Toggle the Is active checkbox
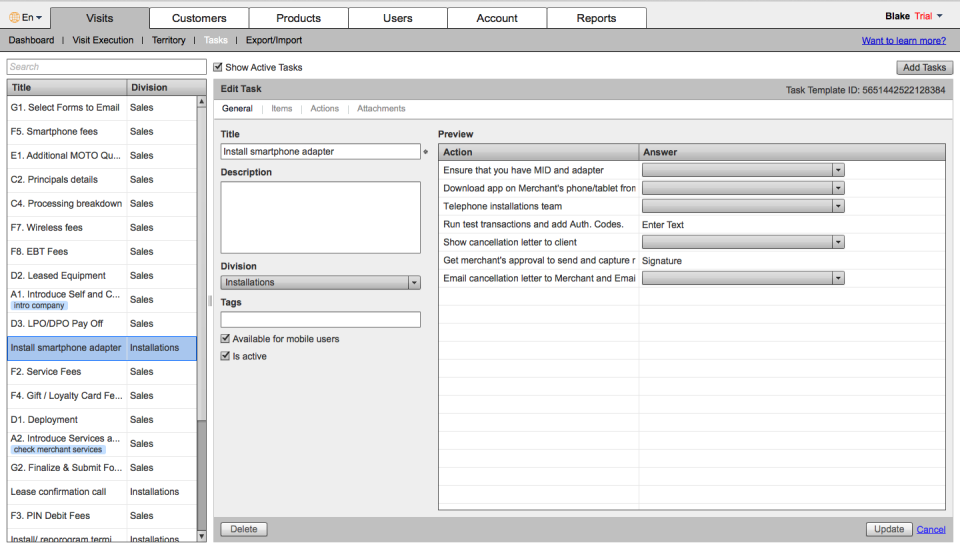This screenshot has width=960, height=549. click(x=226, y=356)
